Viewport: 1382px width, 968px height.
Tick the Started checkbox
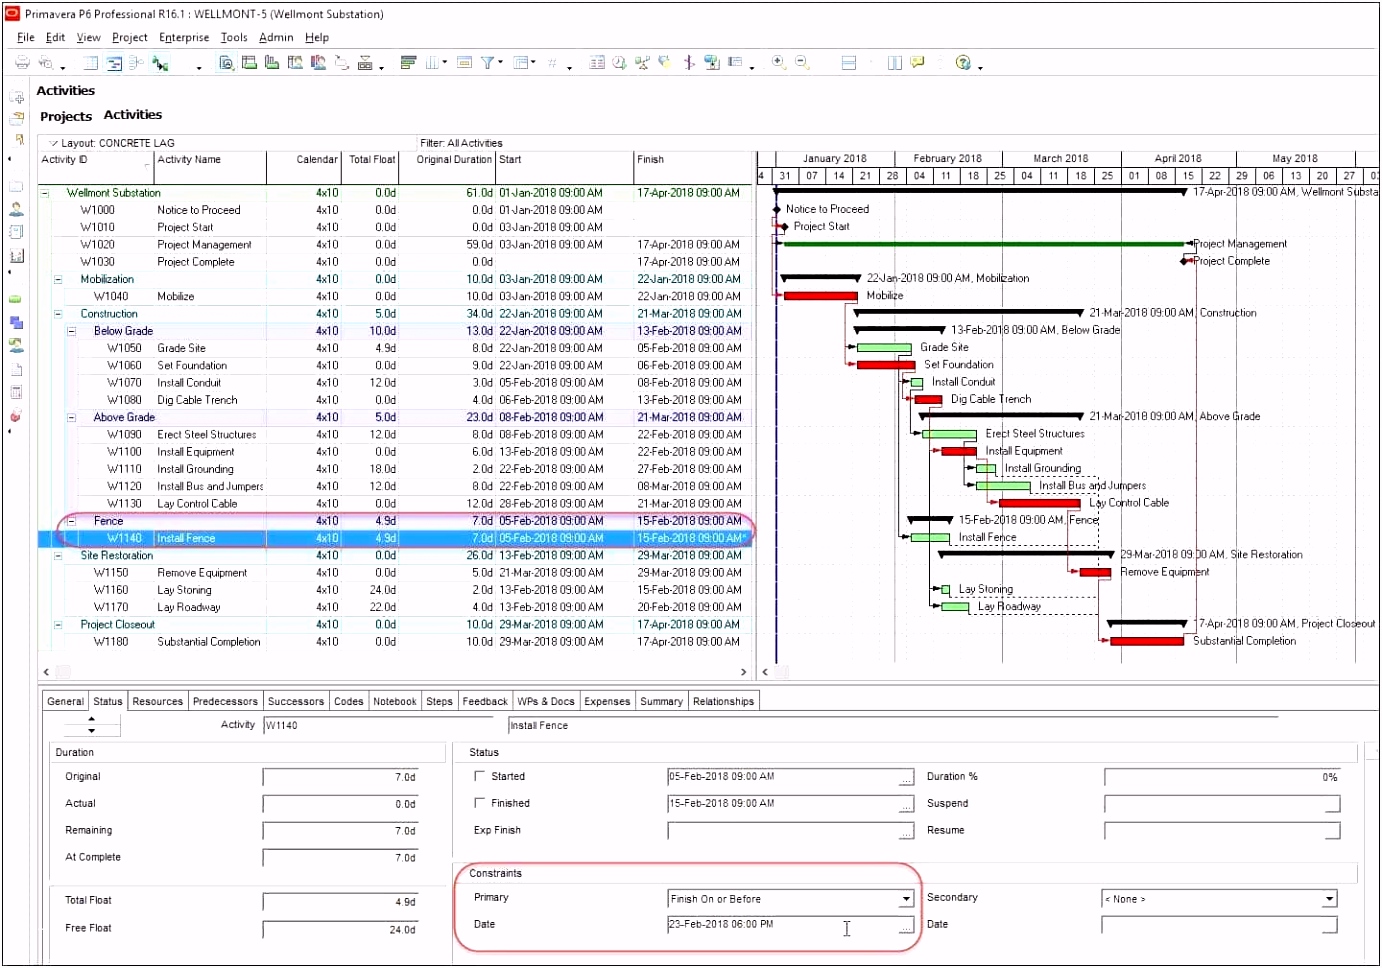(x=480, y=776)
